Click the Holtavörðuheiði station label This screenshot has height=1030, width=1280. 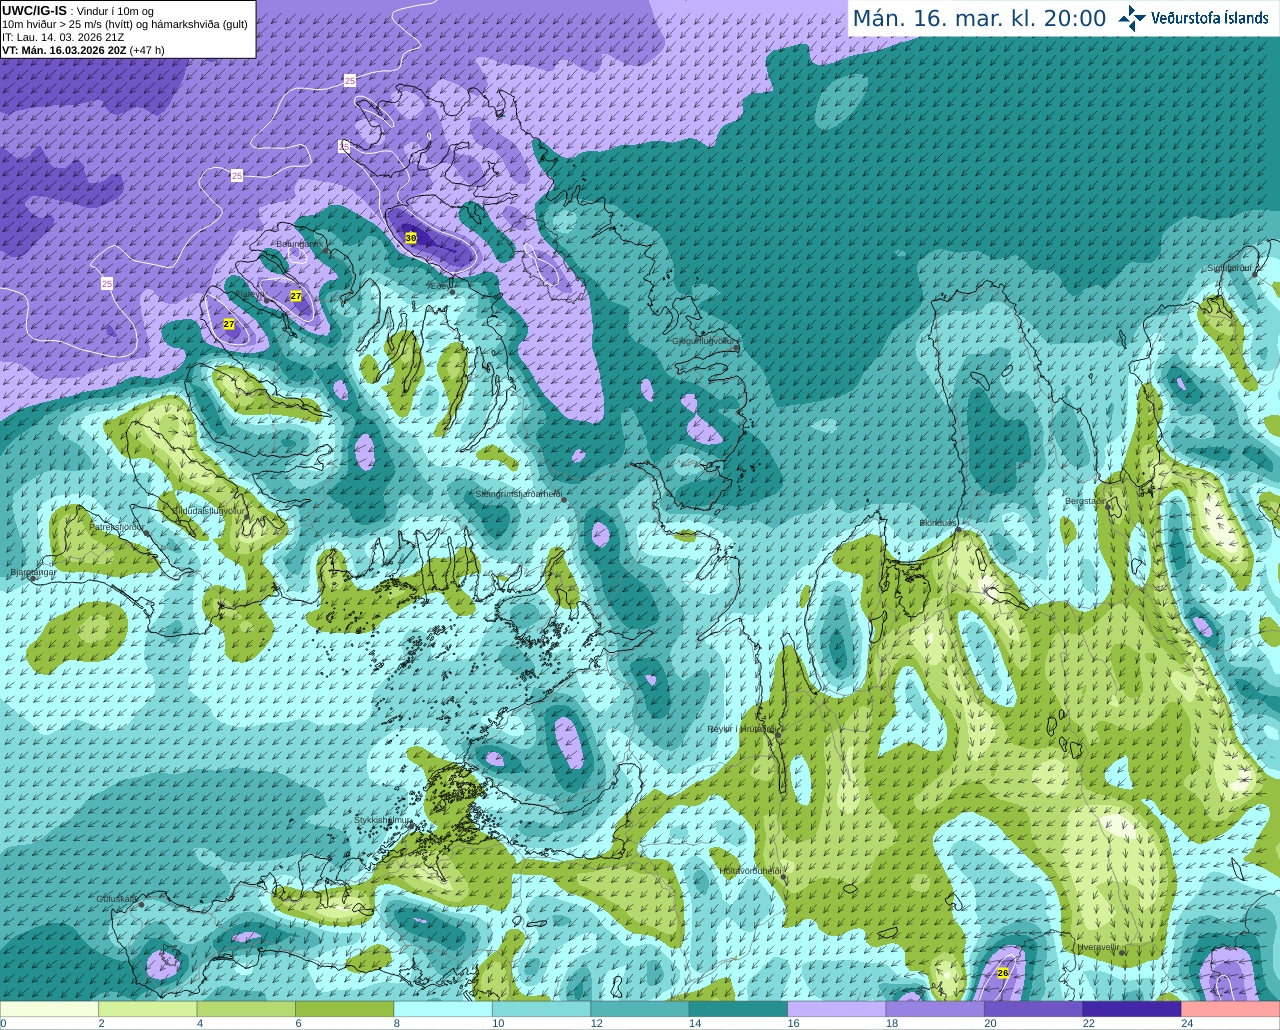coord(750,871)
